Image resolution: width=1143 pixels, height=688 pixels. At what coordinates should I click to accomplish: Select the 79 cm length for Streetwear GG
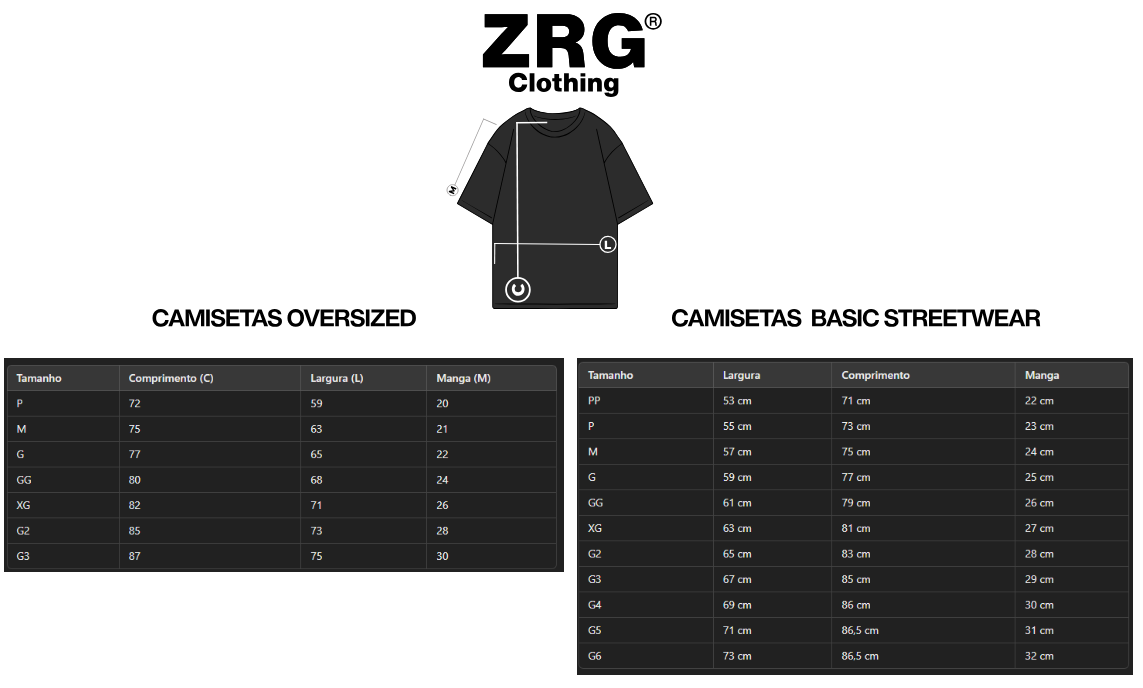(x=856, y=503)
